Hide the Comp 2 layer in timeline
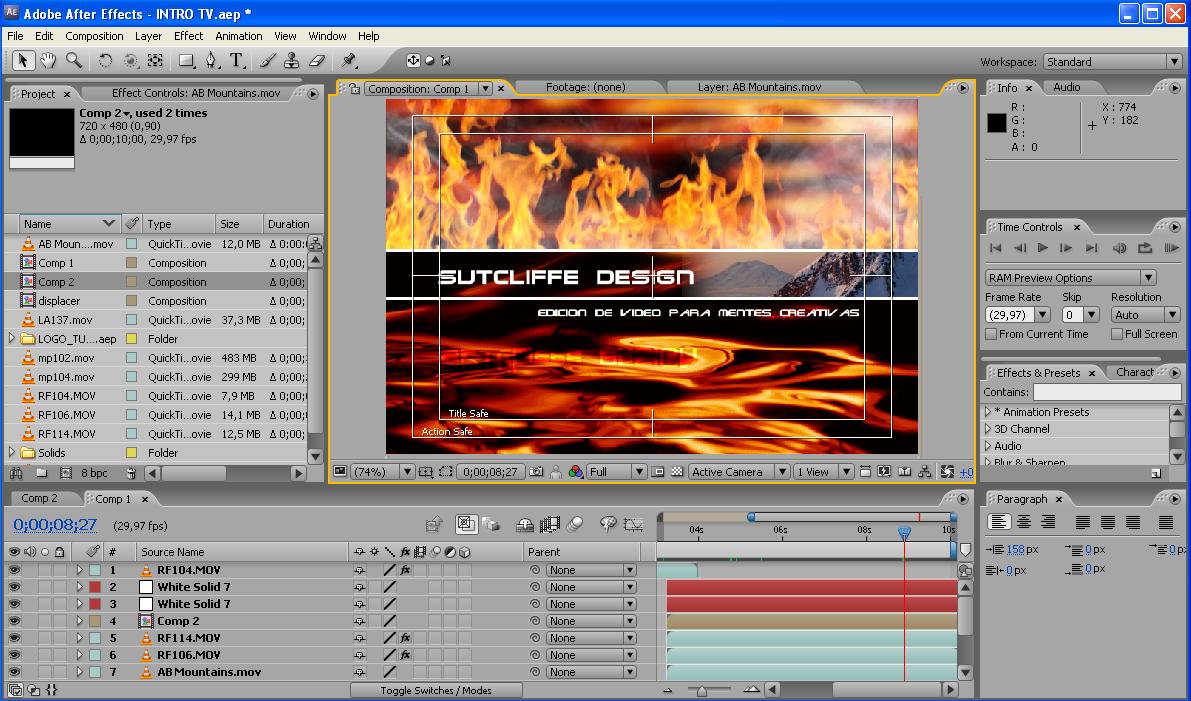The width and height of the screenshot is (1191, 701). click(x=14, y=620)
